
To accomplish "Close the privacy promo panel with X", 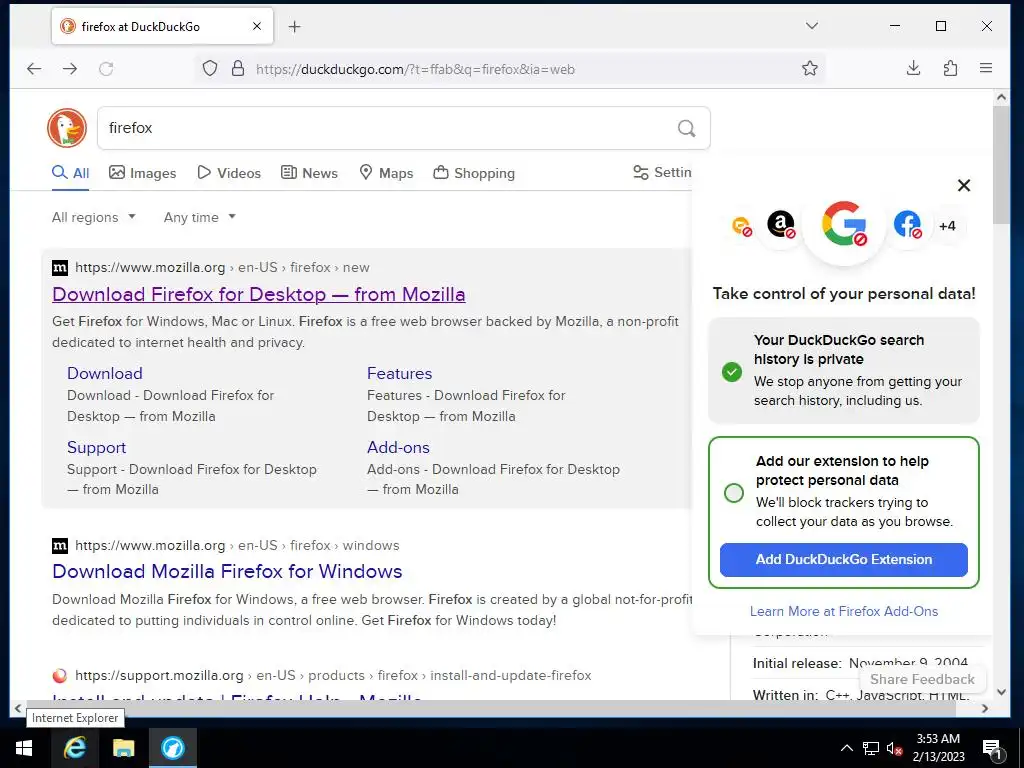I will [964, 185].
